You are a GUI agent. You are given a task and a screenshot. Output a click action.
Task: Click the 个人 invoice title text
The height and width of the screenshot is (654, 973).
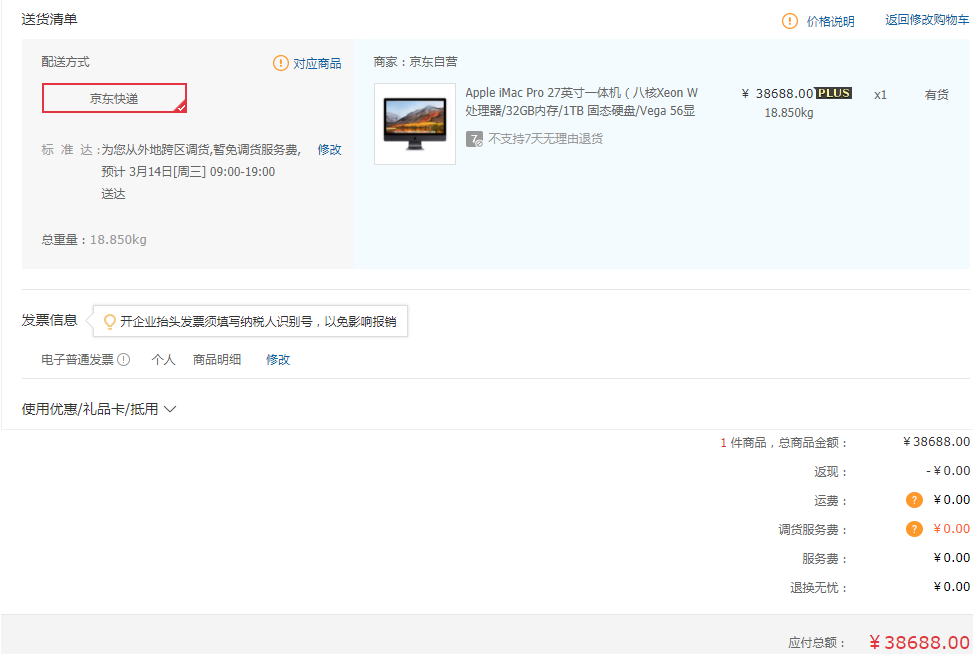(x=163, y=360)
